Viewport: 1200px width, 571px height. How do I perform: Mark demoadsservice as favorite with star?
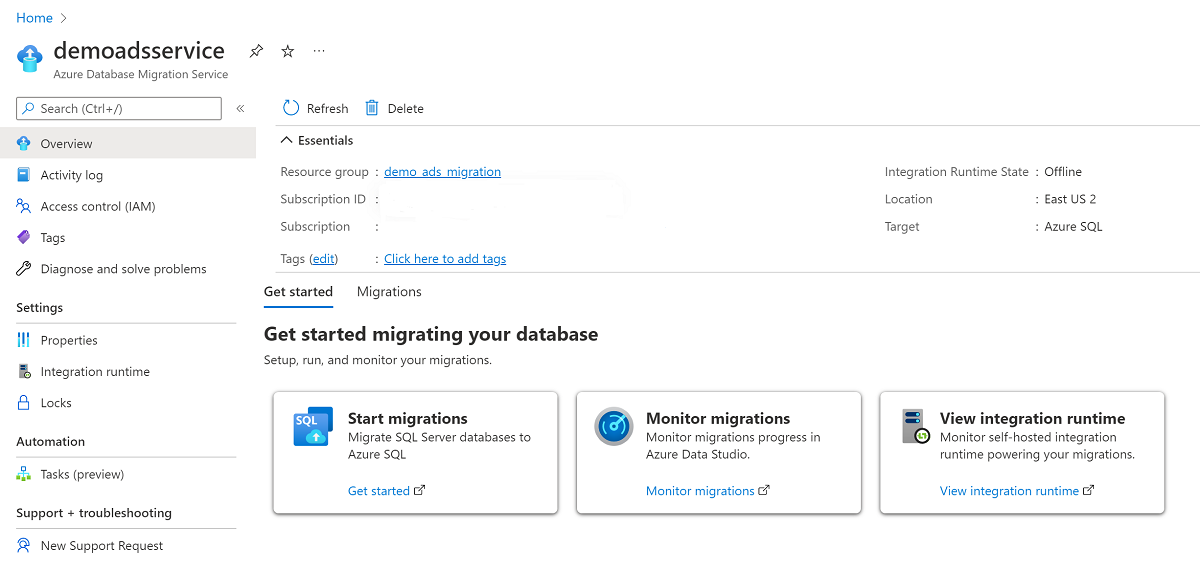point(287,51)
